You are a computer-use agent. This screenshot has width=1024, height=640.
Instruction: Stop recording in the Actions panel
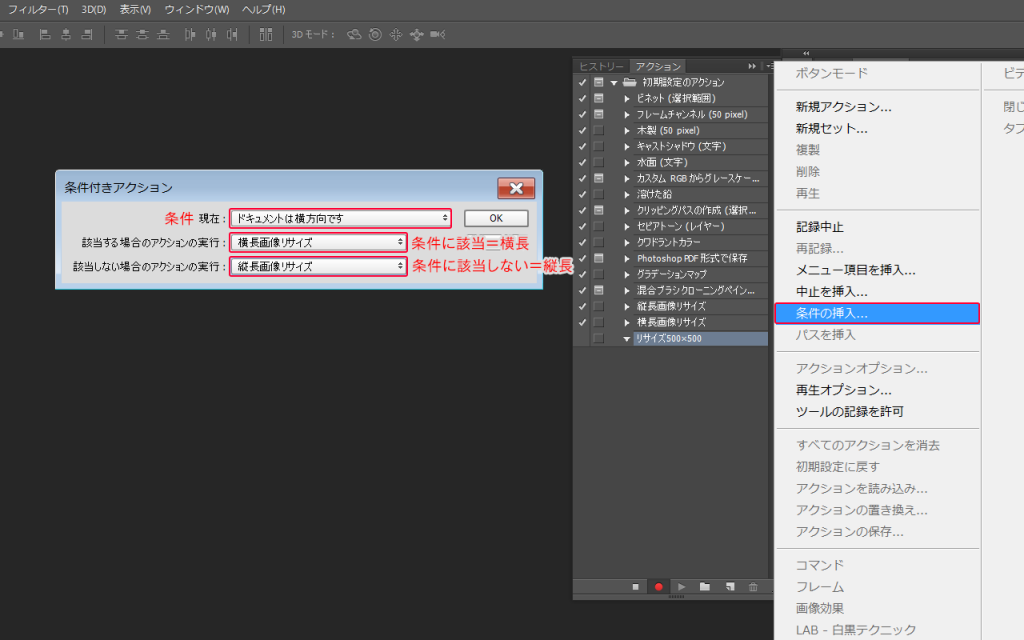tap(635, 587)
